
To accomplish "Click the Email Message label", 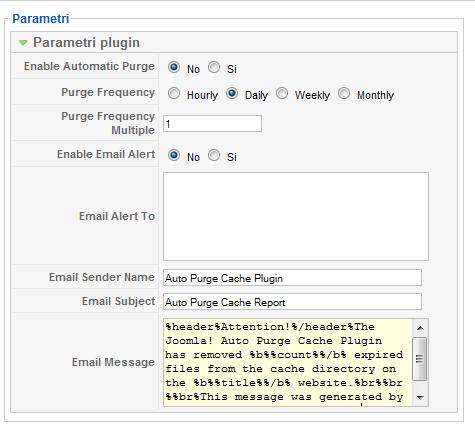I will point(113,362).
